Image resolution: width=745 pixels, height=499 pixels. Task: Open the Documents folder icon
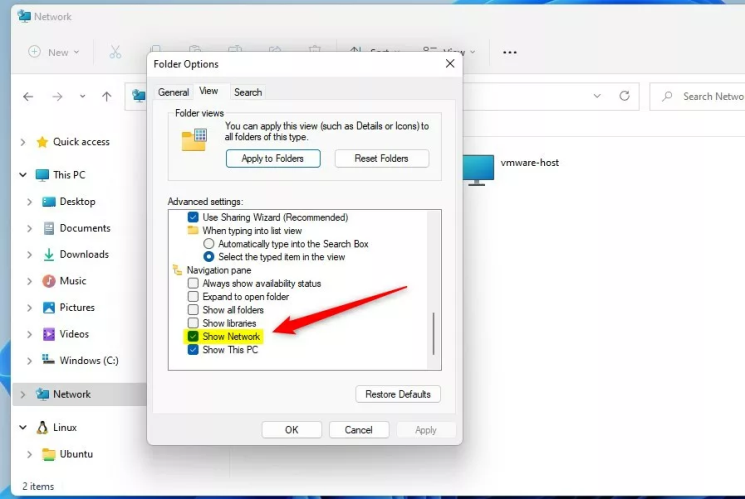(48, 228)
